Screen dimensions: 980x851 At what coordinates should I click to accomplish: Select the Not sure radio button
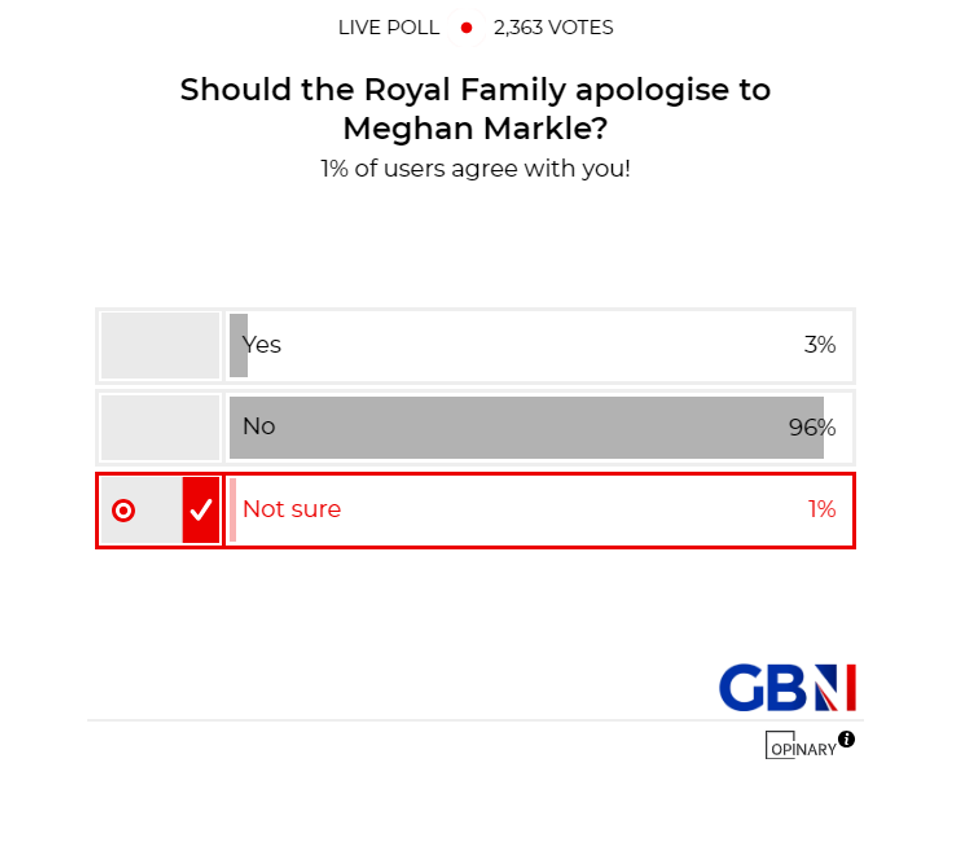123,511
